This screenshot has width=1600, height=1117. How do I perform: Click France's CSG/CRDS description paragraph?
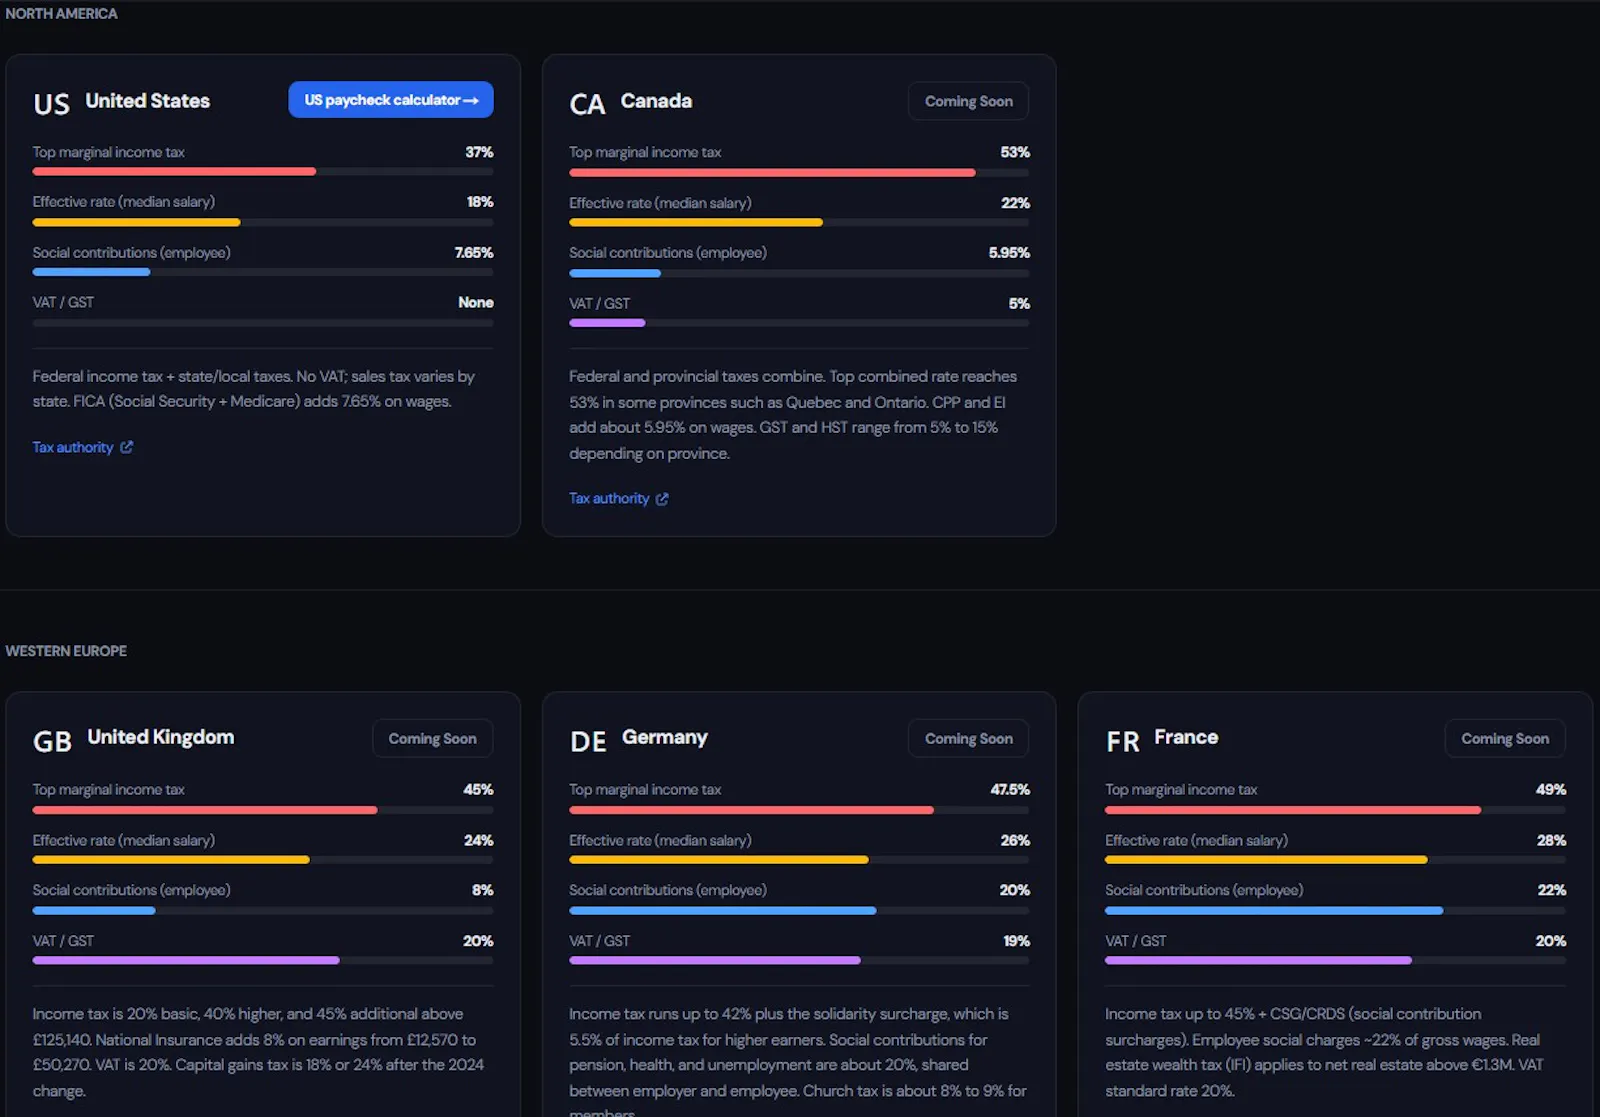coord(1324,1053)
